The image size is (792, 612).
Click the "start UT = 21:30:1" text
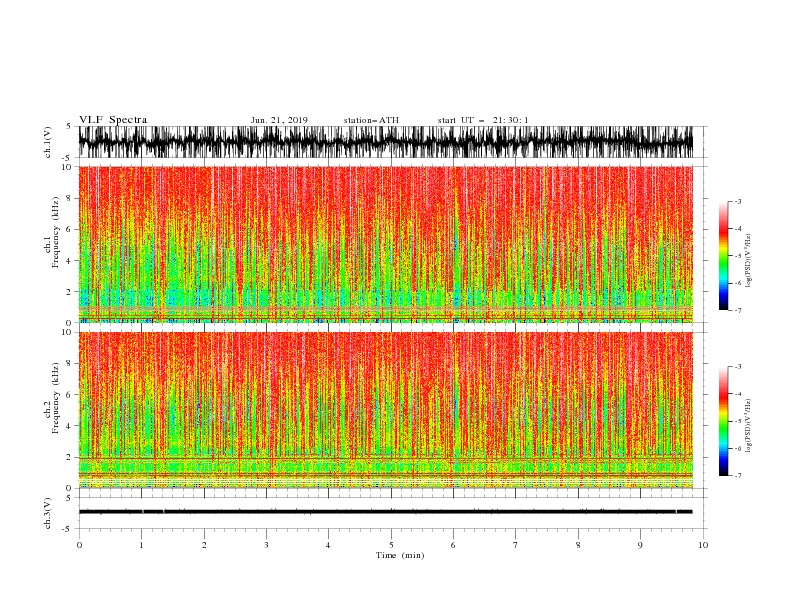(483, 120)
